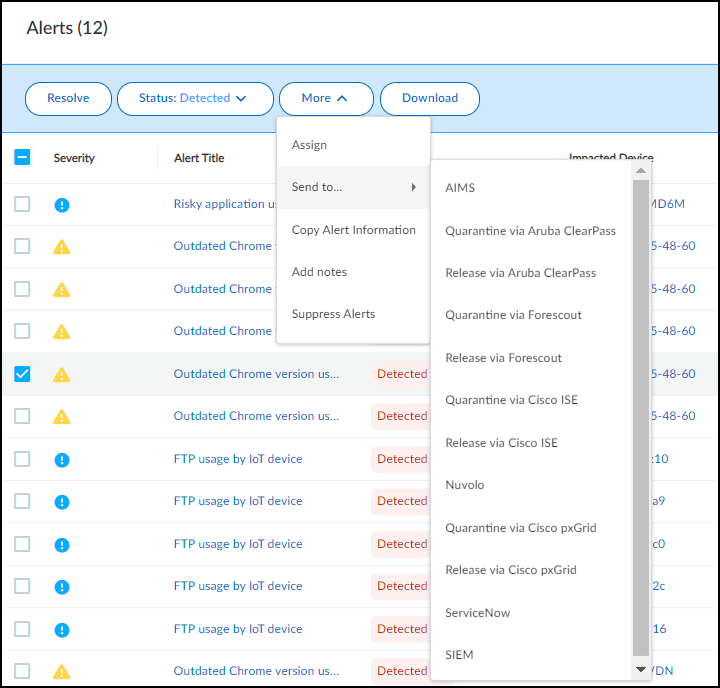The image size is (720, 688).
Task: Click the Send to submenu arrow icon
Action: (x=414, y=188)
